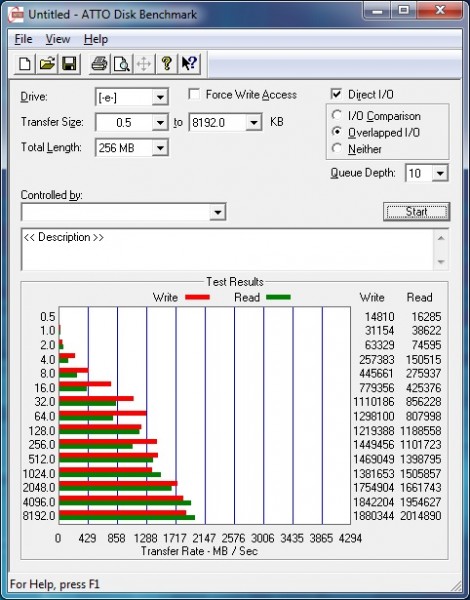Uncheck the Direct I/O checkbox
The width and height of the screenshot is (470, 600).
(336, 94)
